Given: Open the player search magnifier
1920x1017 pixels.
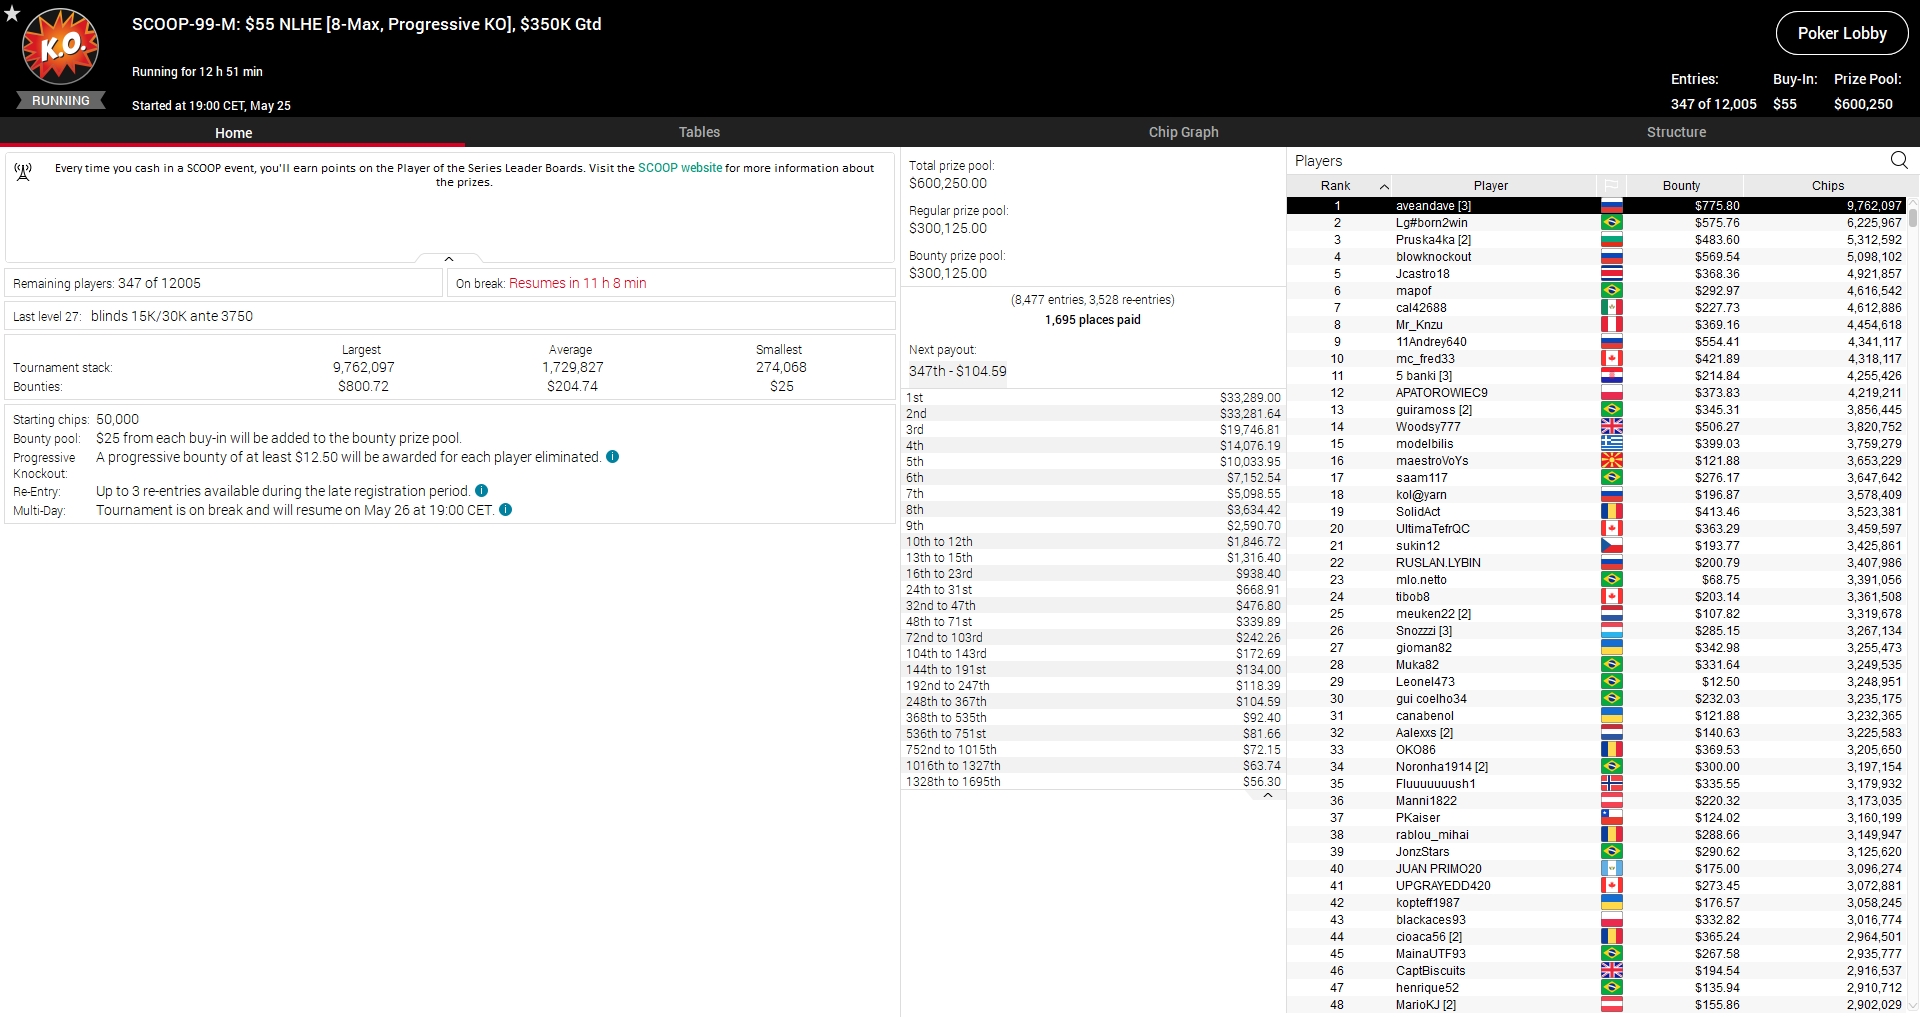Looking at the screenshot, I should pos(1899,160).
